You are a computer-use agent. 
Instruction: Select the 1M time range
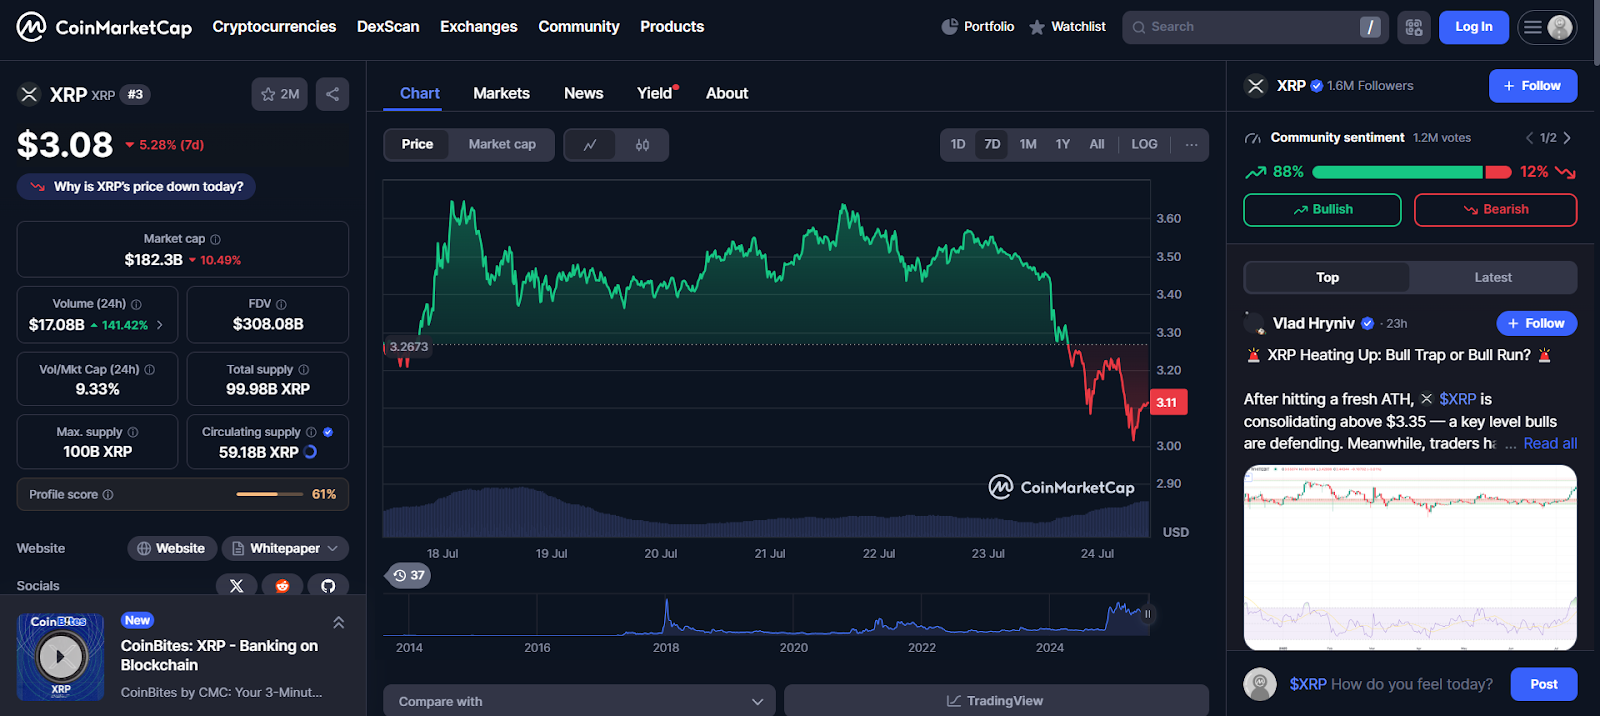coord(1028,145)
